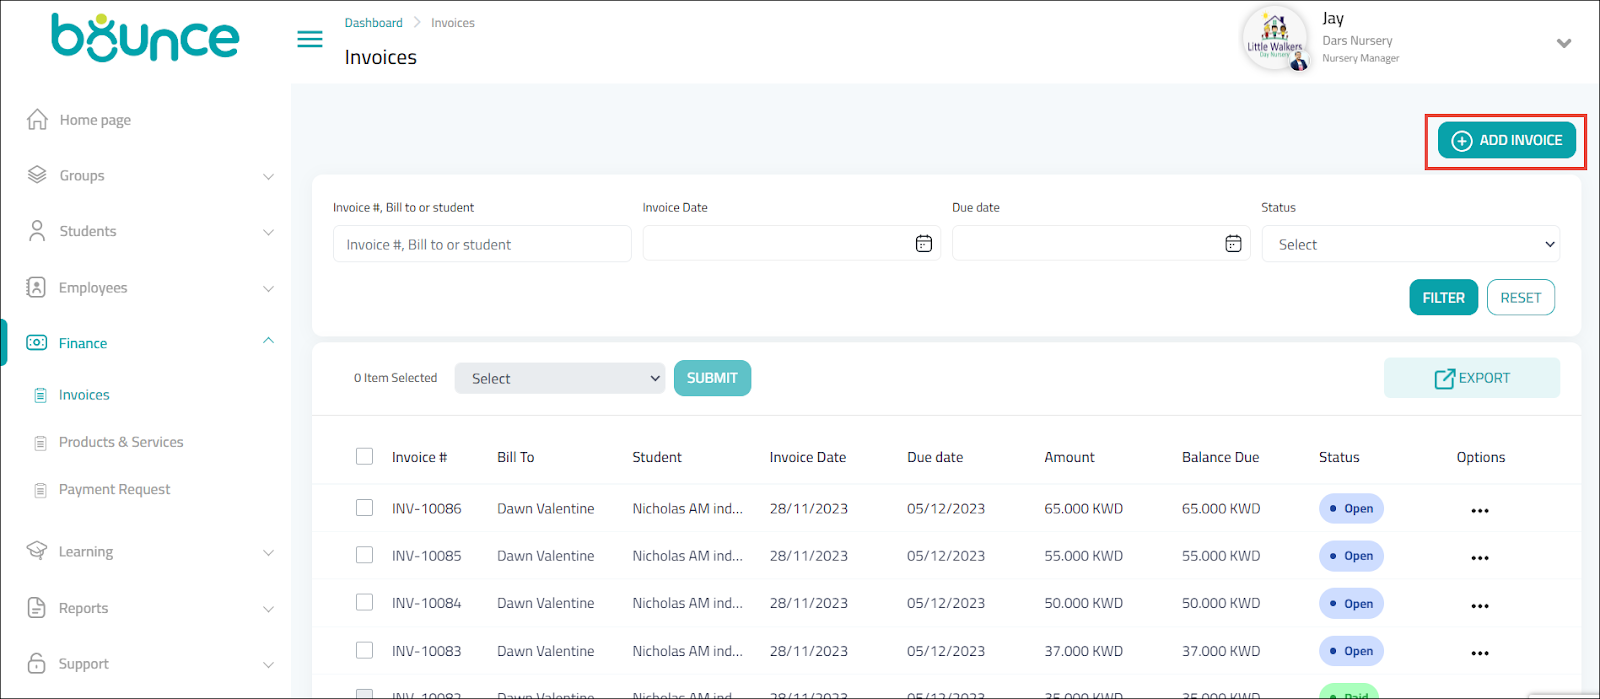Viewport: 1600px width, 699px height.
Task: Expand the Support menu chevron
Action: 268,665
